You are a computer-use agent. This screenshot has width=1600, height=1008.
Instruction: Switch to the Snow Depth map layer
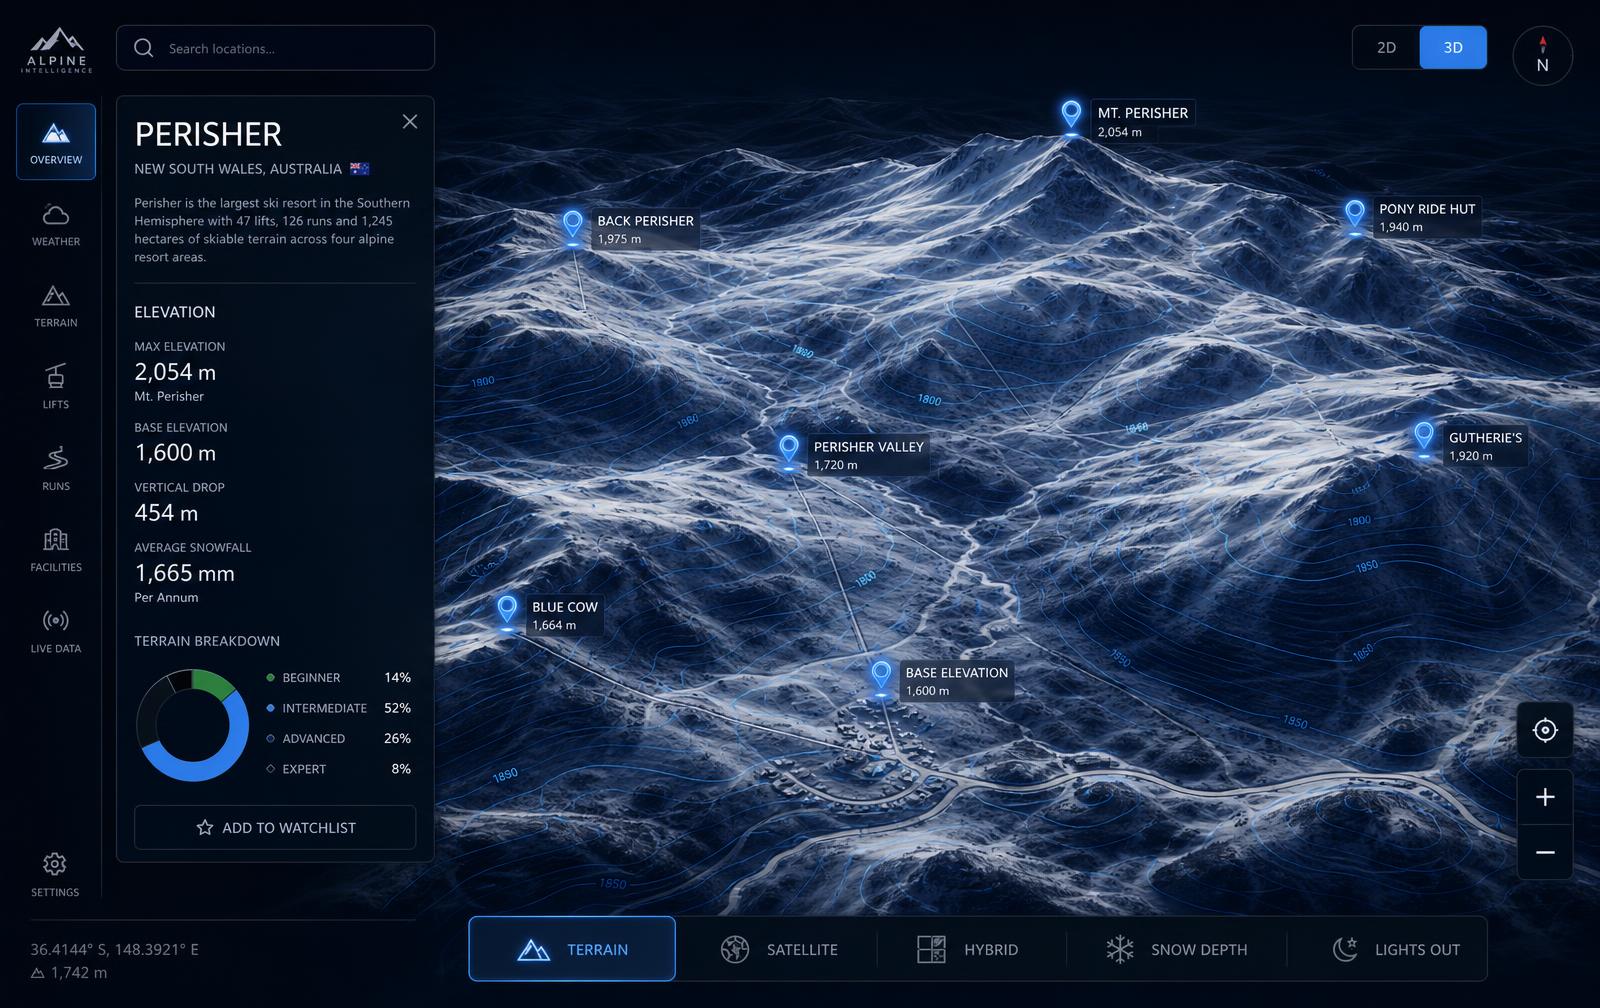pos(1177,949)
